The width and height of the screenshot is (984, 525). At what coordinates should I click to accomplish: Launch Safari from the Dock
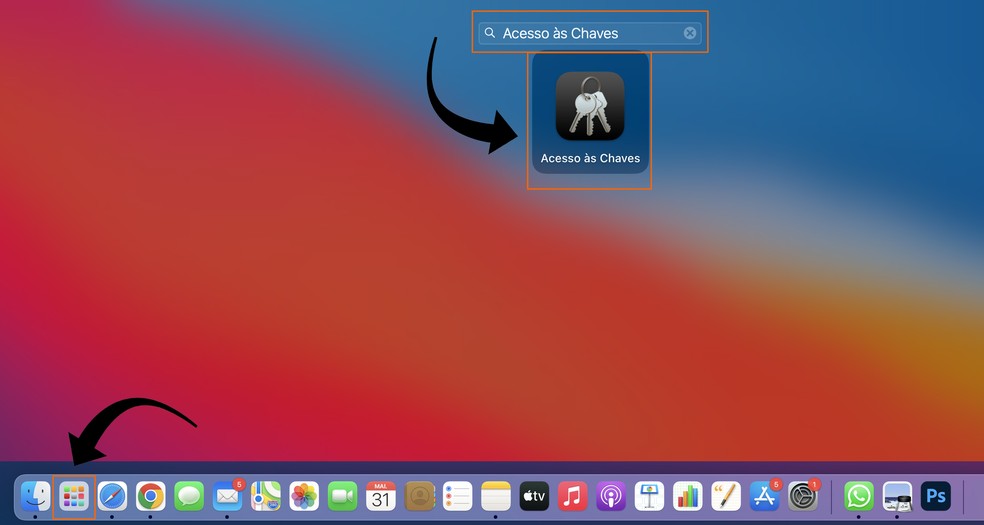click(112, 496)
